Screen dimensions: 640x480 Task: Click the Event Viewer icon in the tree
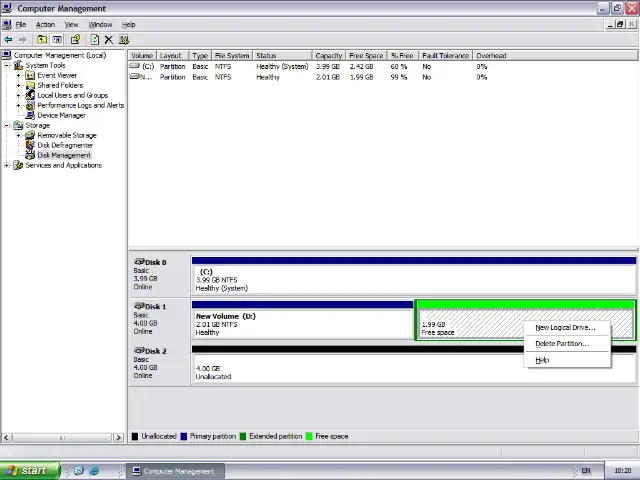point(30,75)
